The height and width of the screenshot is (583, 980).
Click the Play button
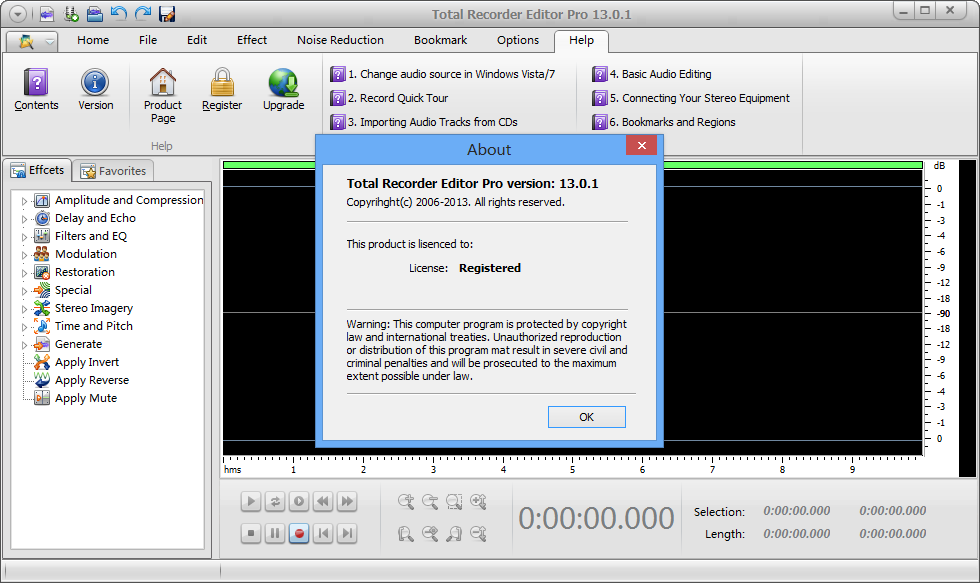[251, 501]
